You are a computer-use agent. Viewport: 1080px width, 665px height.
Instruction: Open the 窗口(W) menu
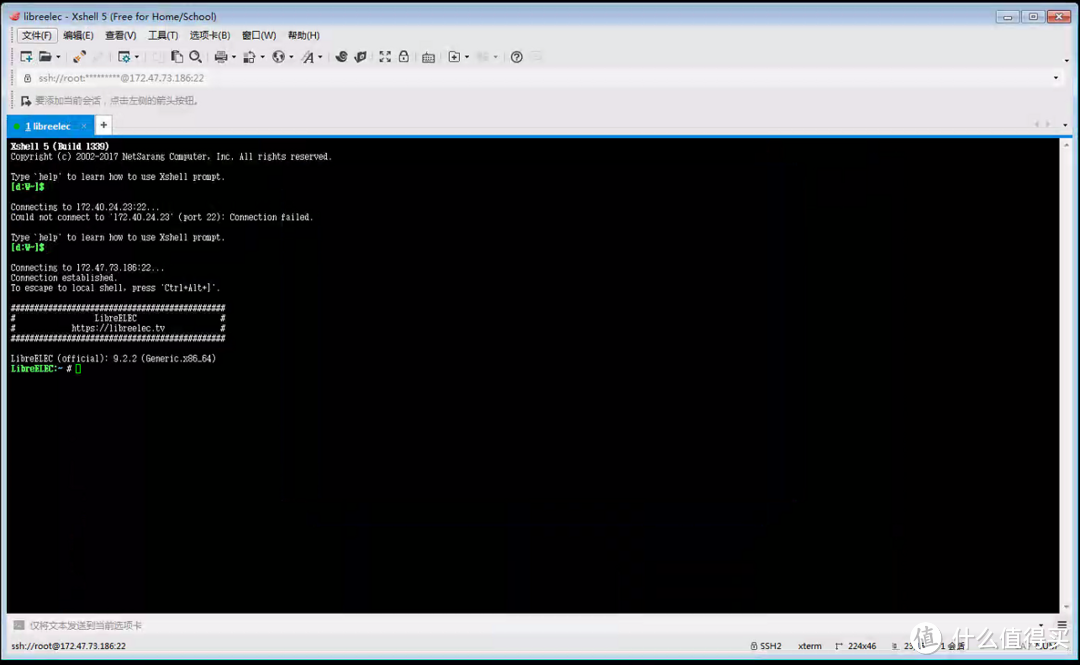tap(258, 35)
